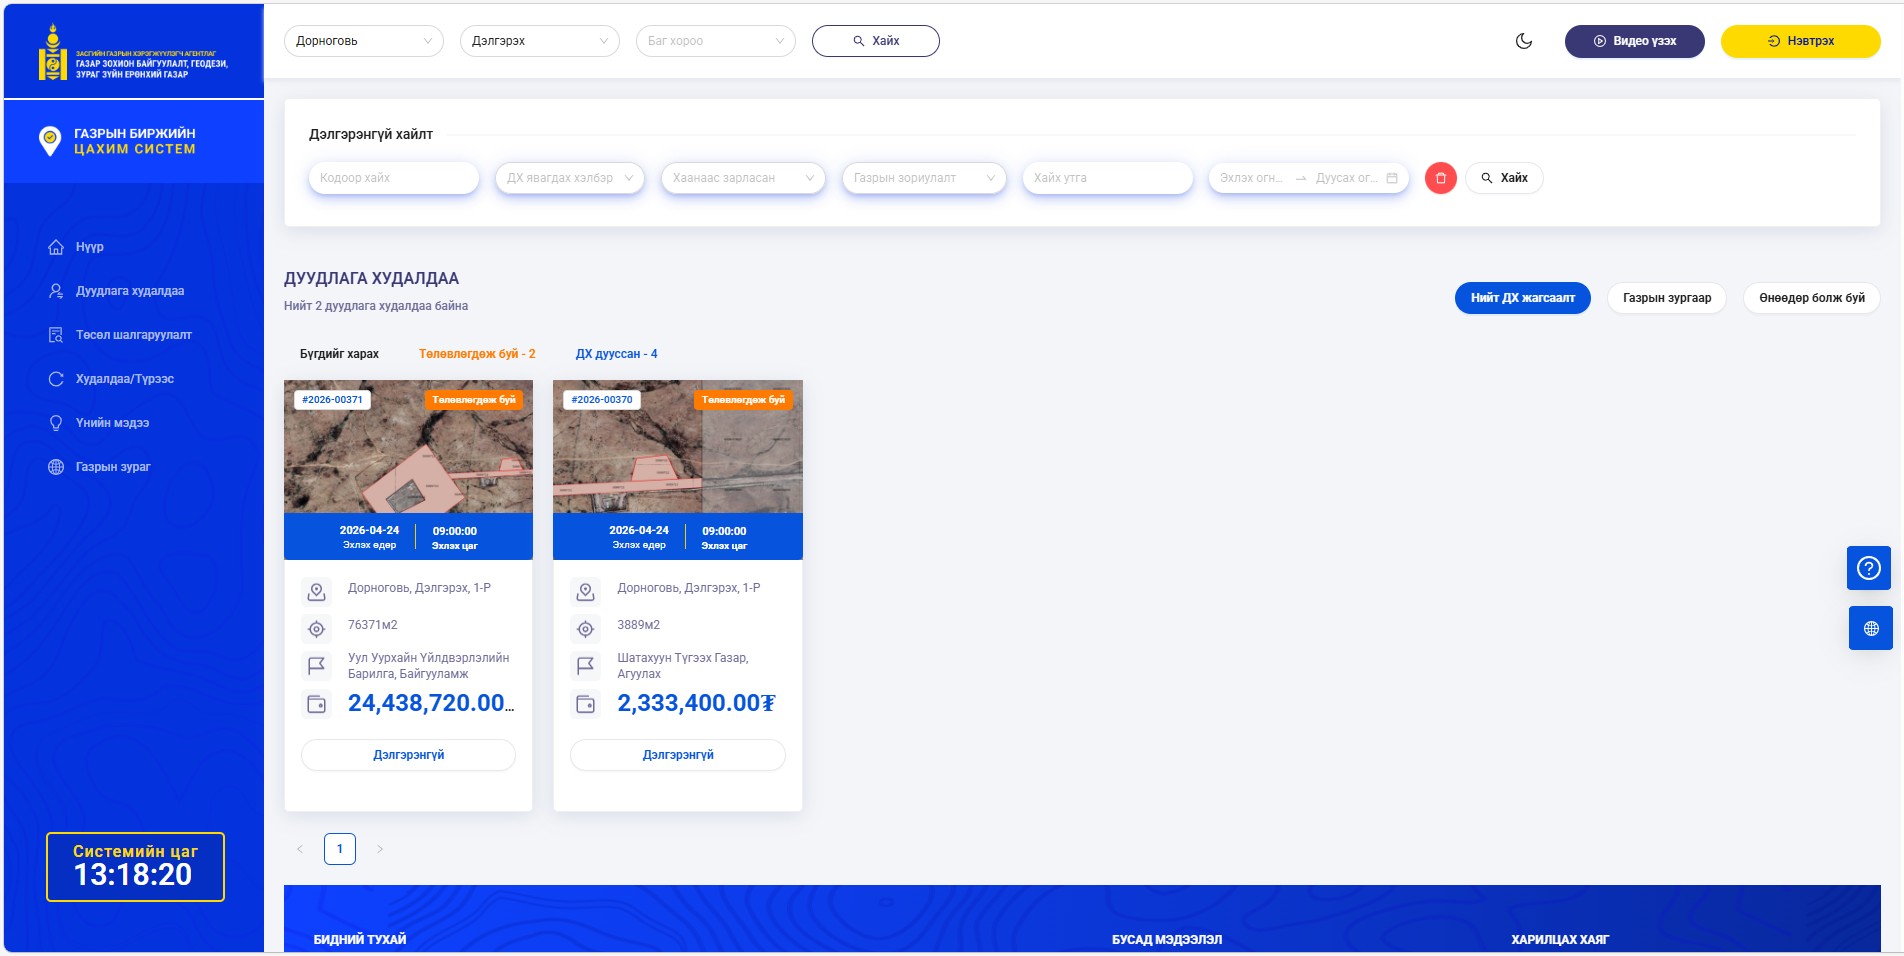Click the yellow Нэвтрэх login button
Viewport: 1904px width, 956px height.
pos(1799,41)
